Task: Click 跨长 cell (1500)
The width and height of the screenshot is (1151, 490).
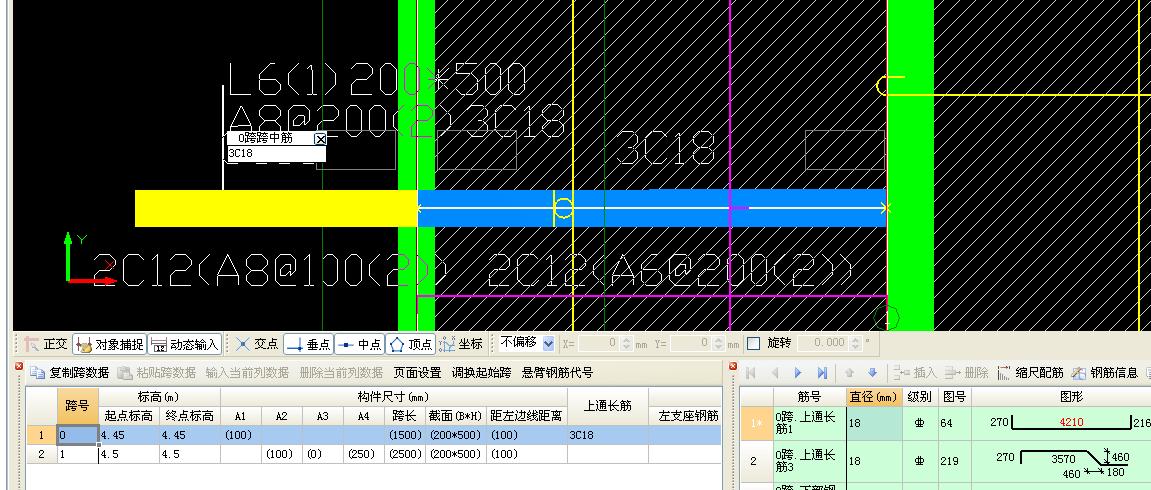Action: (405, 435)
